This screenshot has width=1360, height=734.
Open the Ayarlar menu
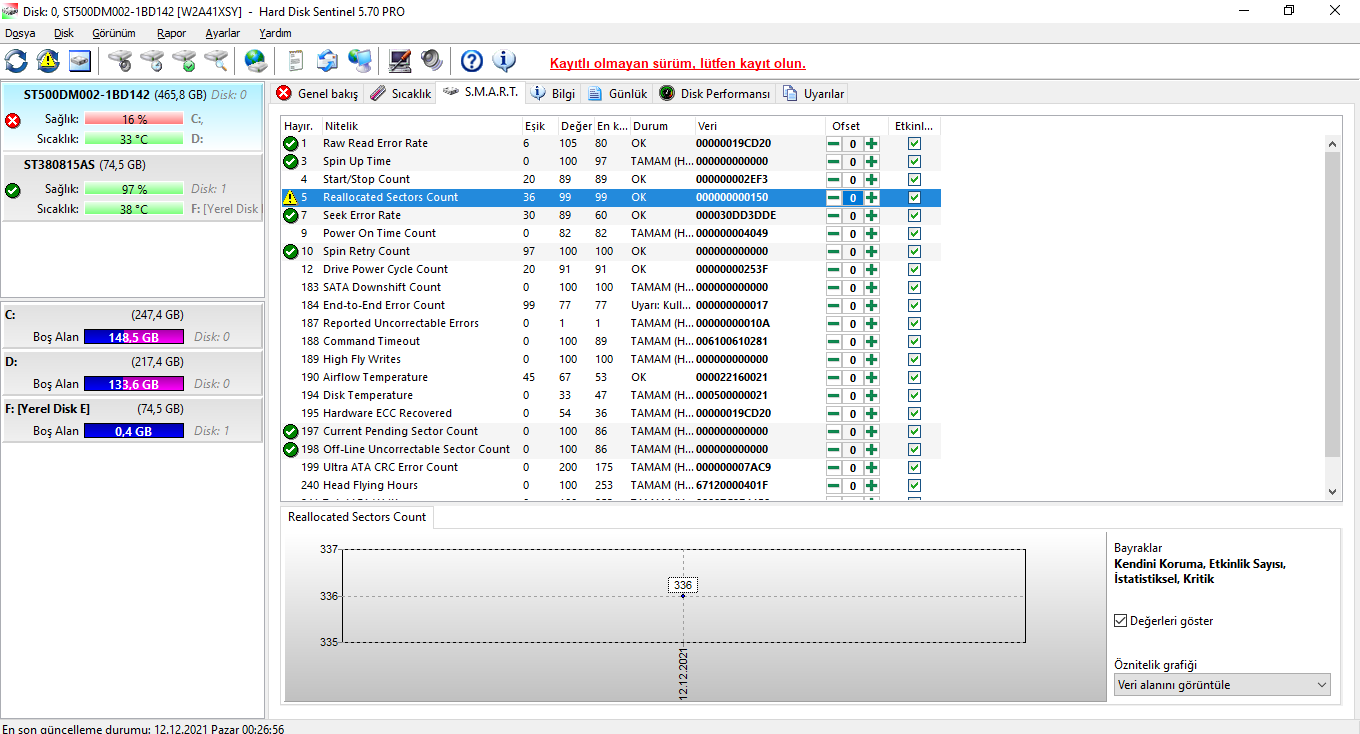point(222,33)
